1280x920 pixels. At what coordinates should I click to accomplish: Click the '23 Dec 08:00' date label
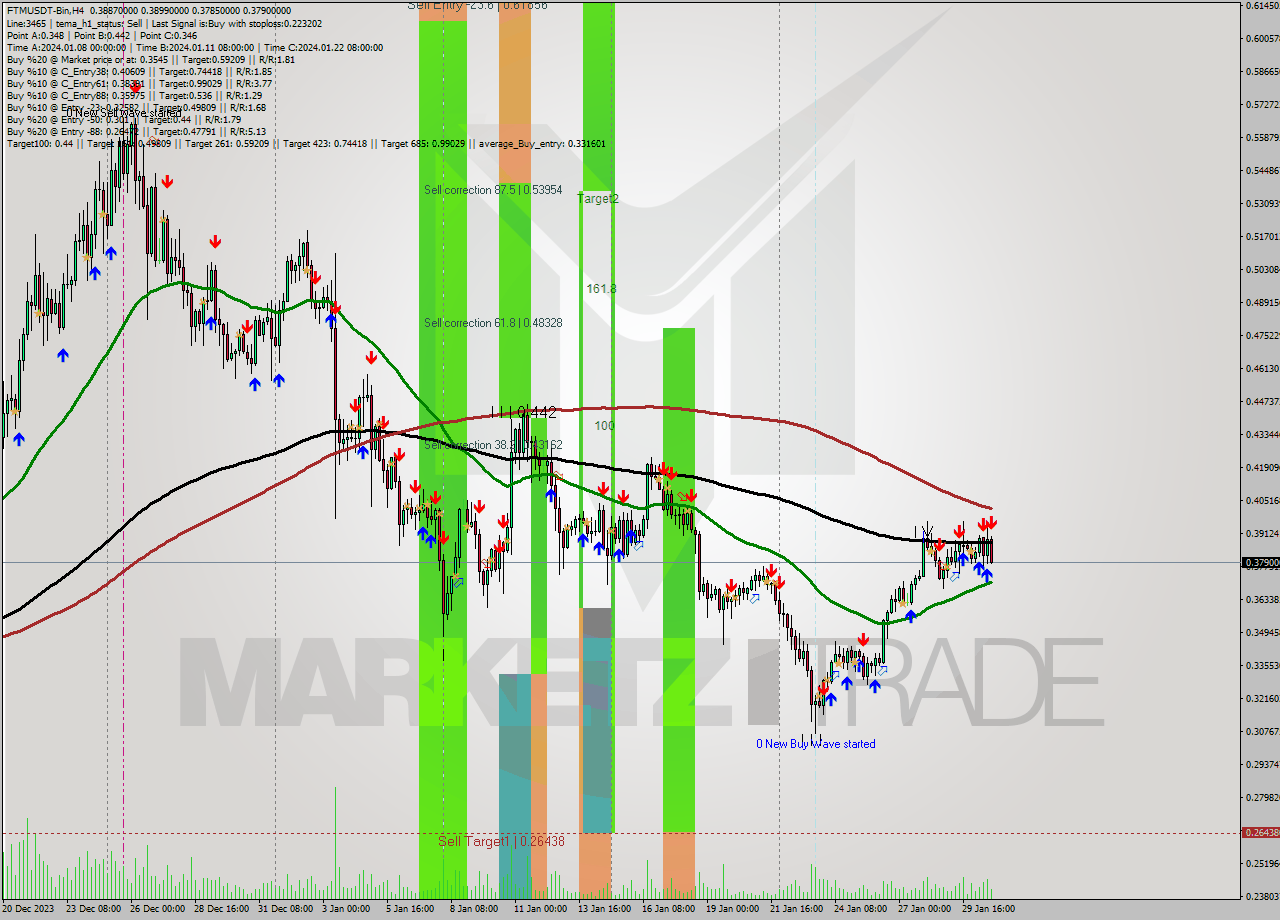pyautogui.click(x=95, y=909)
